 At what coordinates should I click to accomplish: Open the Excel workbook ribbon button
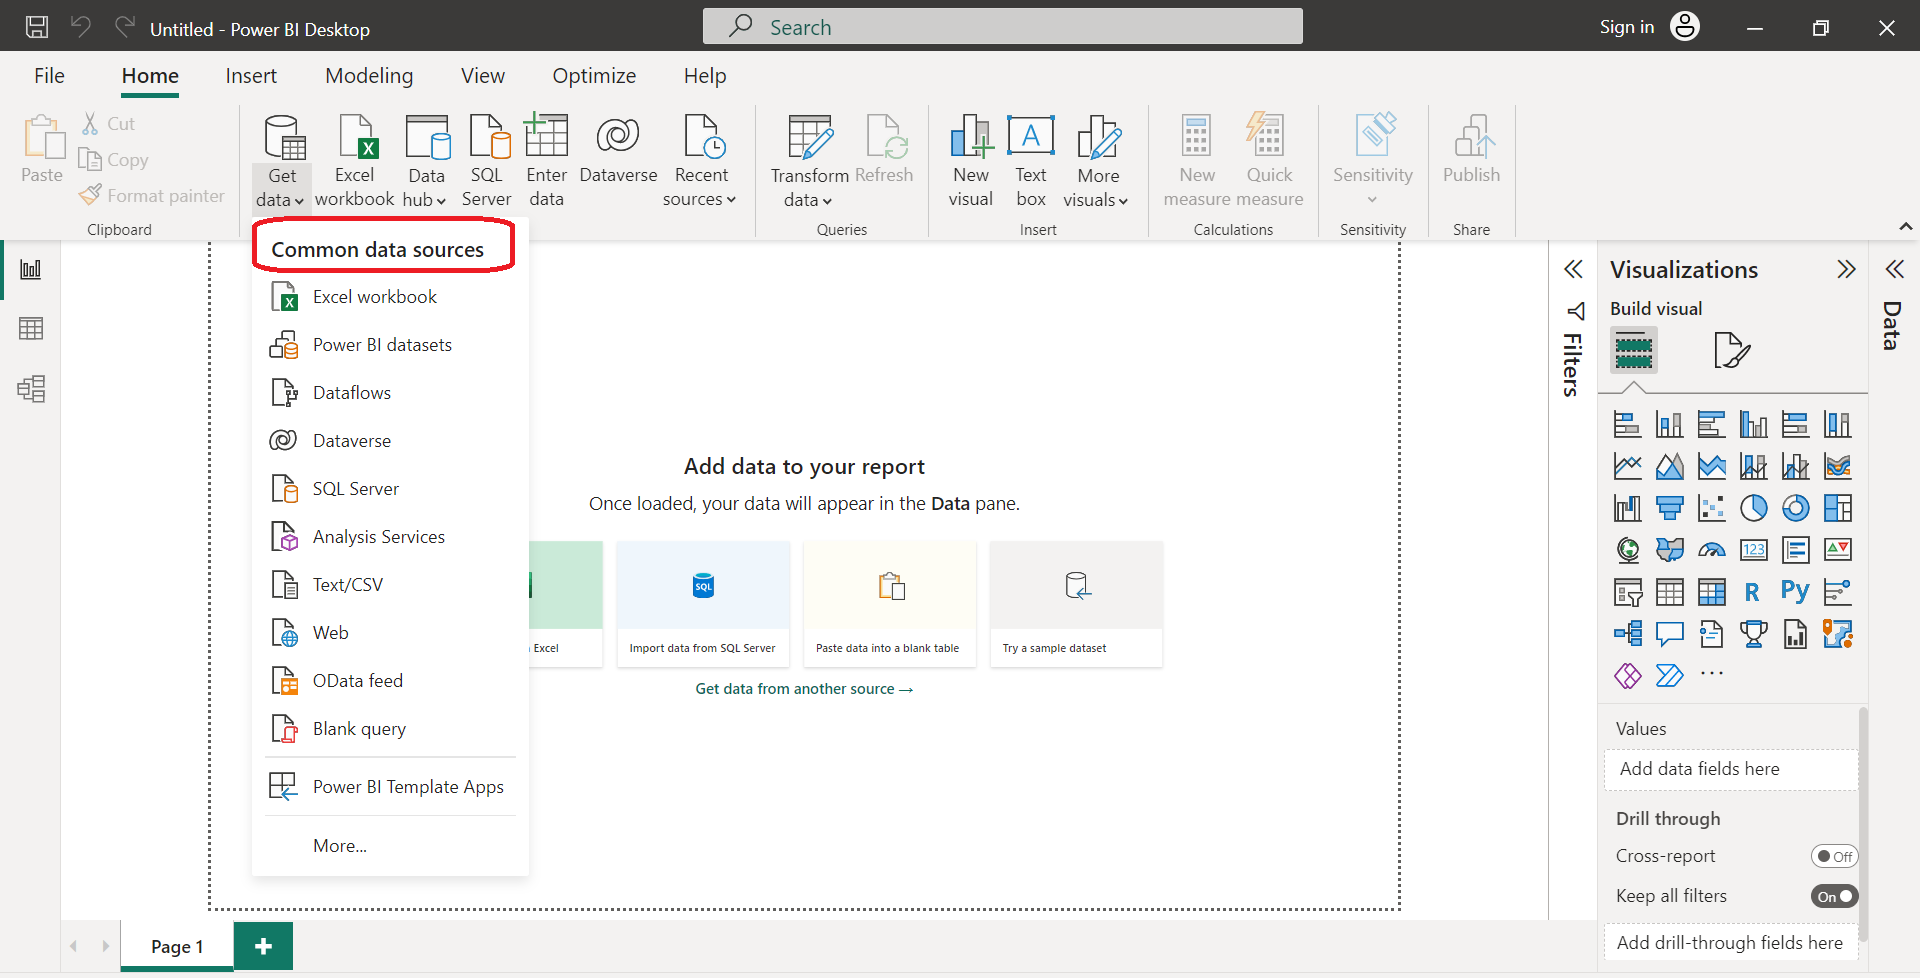coord(355,160)
